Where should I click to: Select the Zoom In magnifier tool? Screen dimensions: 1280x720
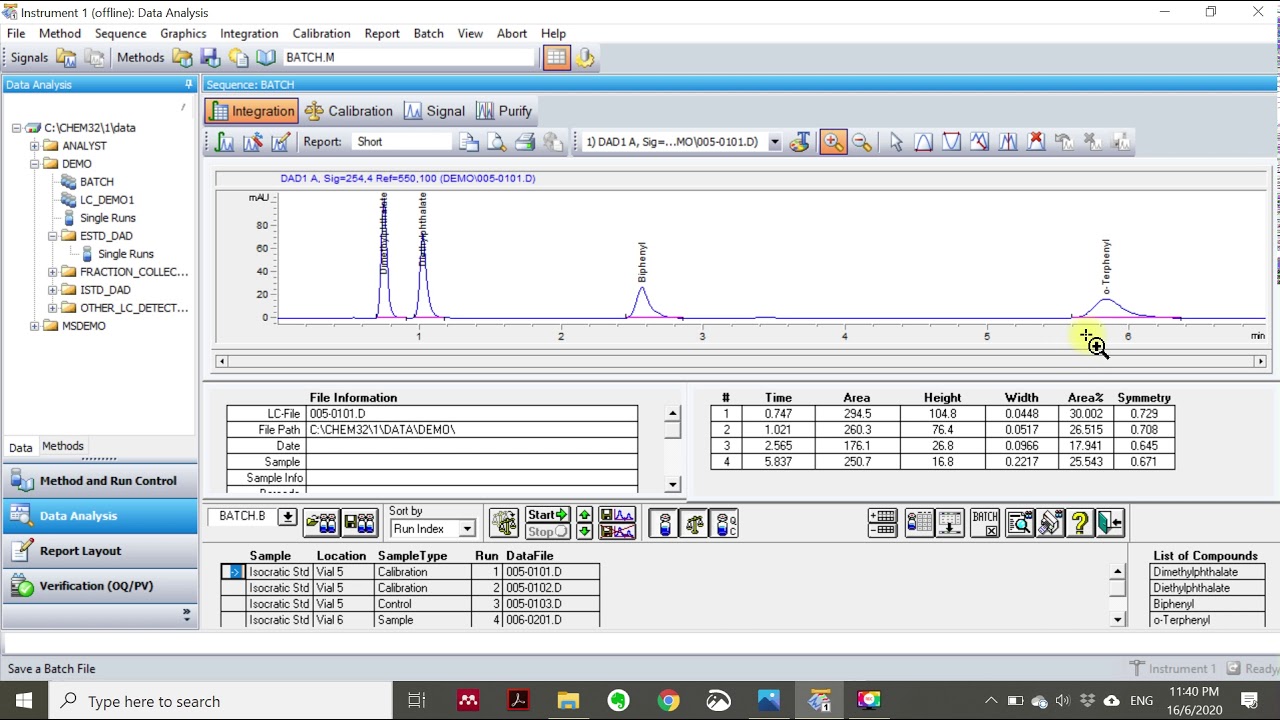tap(833, 142)
